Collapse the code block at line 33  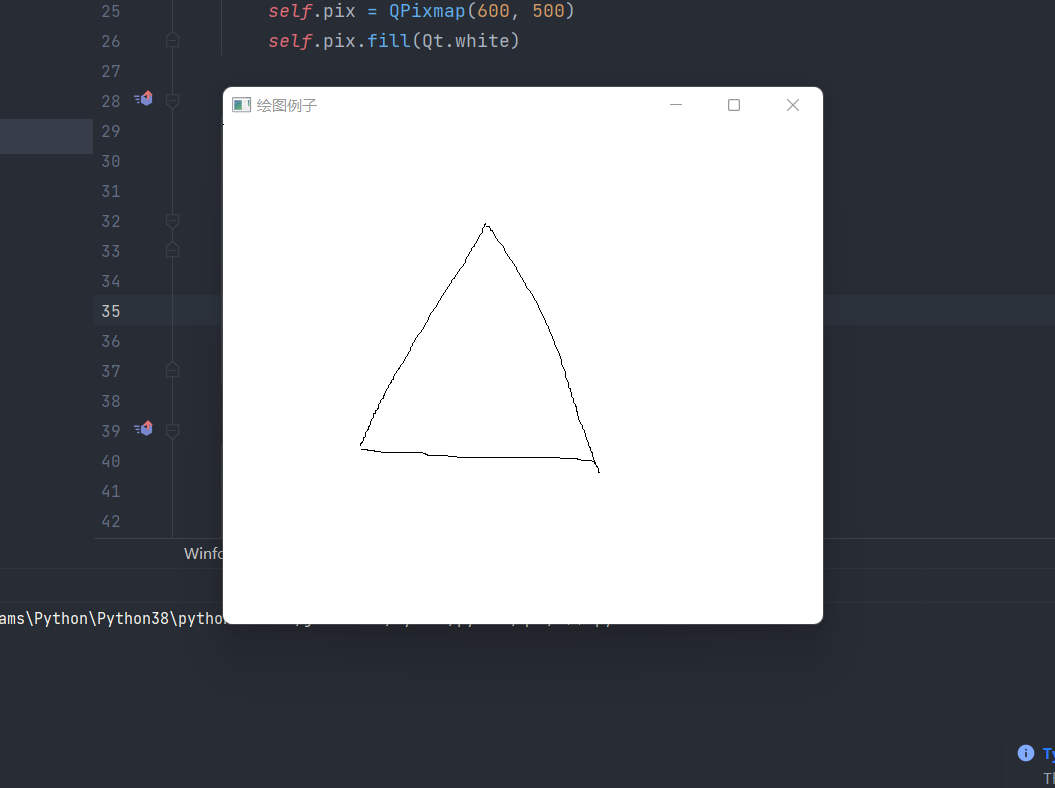172,250
